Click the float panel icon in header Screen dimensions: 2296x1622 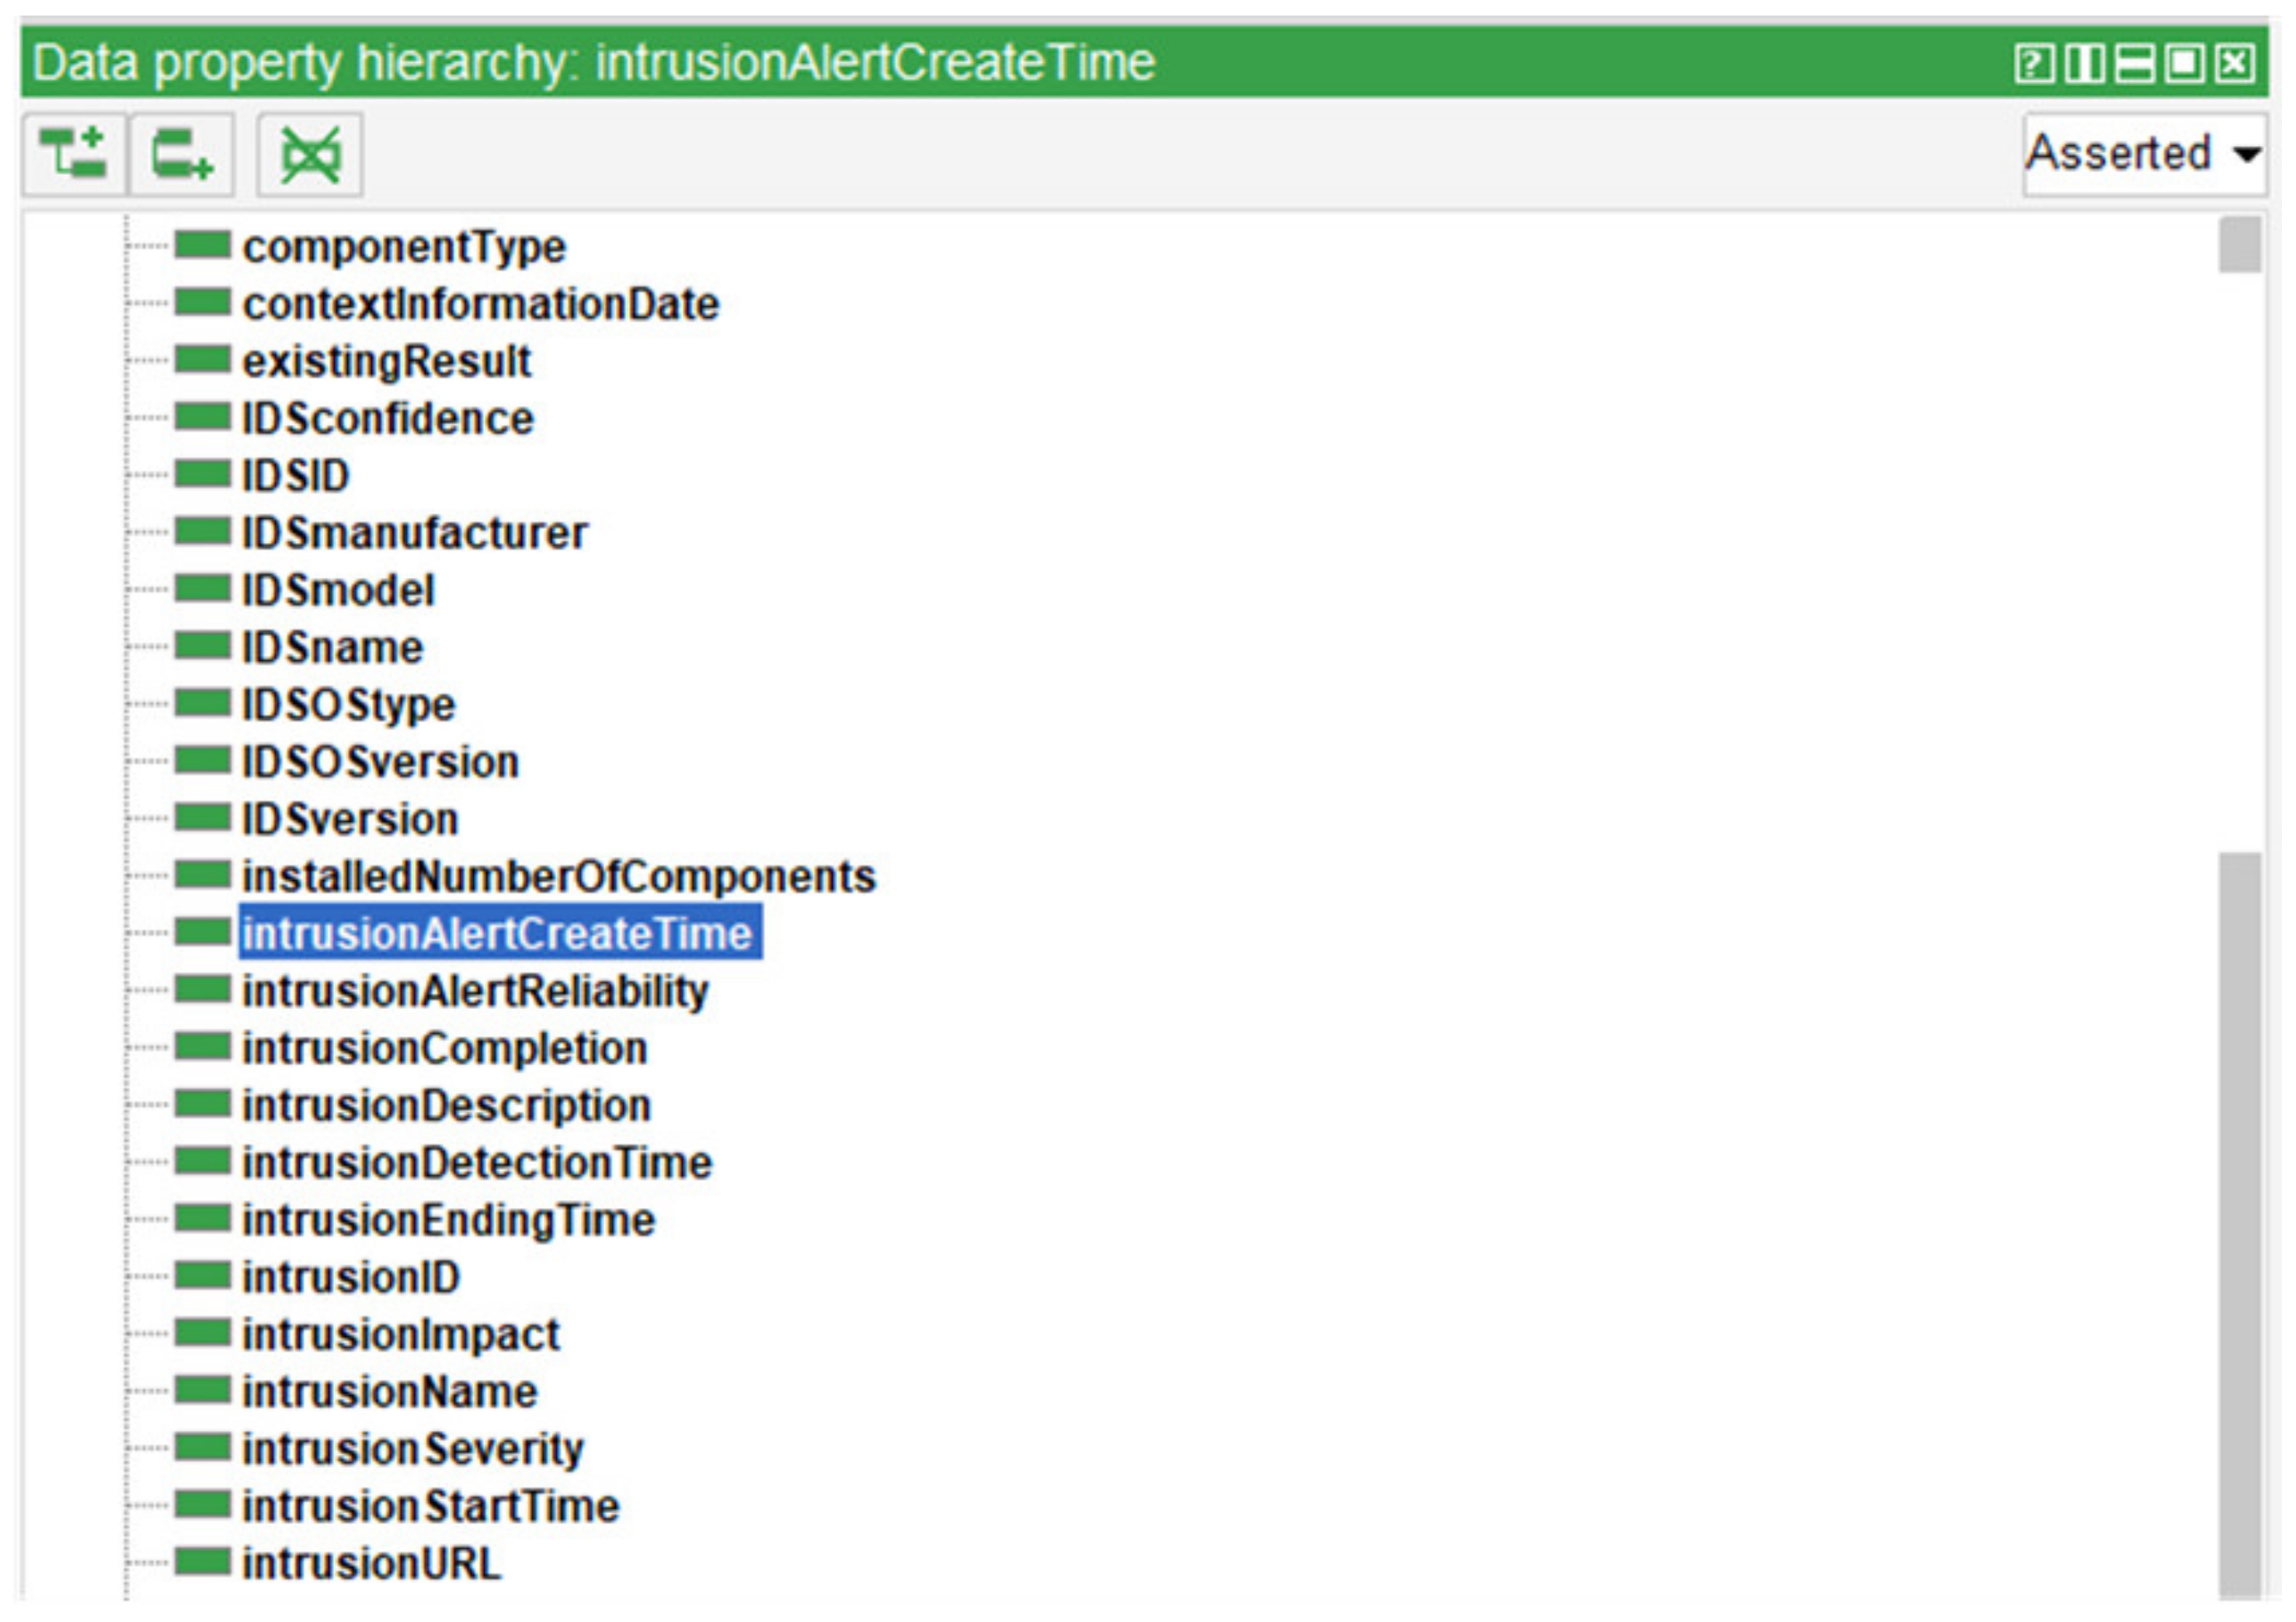click(2185, 64)
